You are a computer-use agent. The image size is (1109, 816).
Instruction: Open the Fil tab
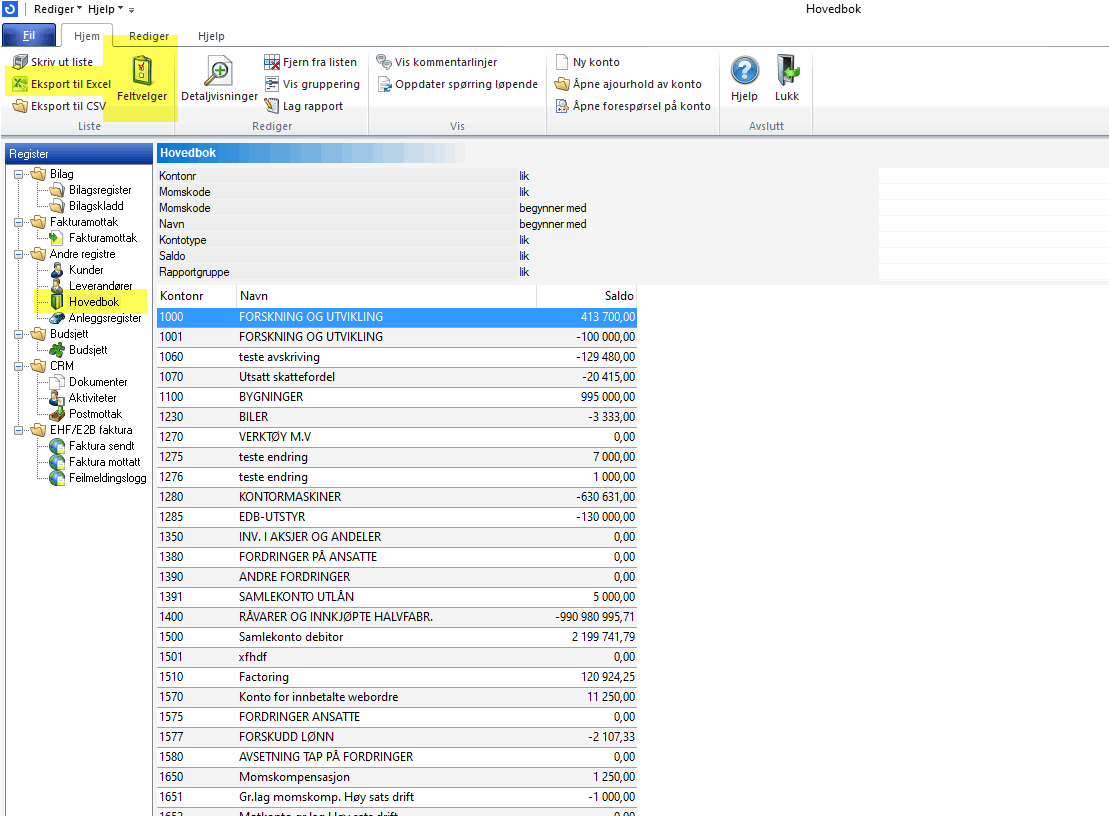[29, 36]
